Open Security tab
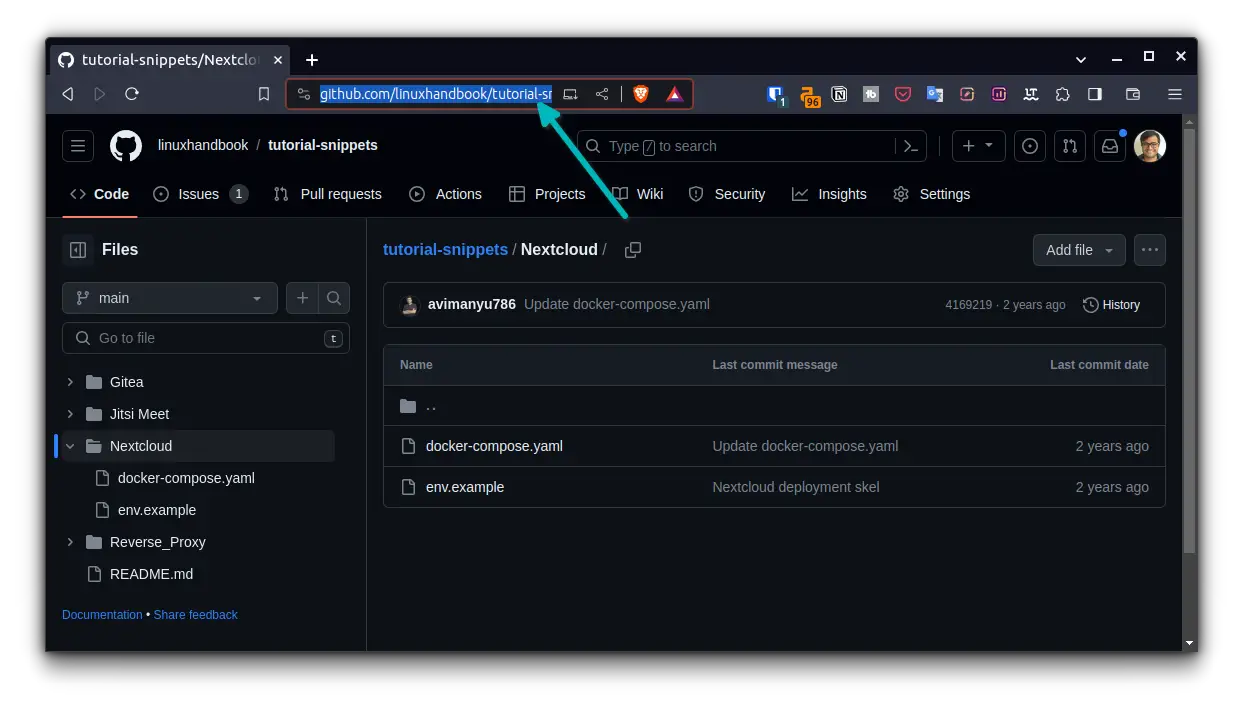 [x=727, y=194]
